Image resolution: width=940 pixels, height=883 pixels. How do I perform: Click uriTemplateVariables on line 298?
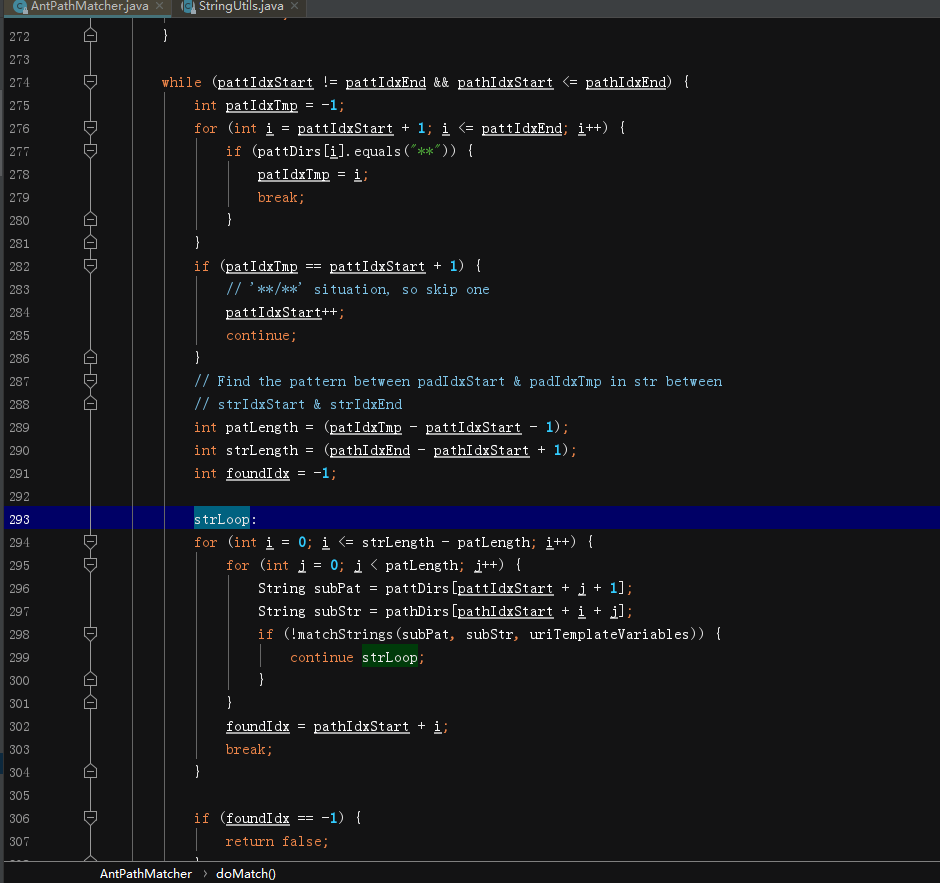point(610,634)
